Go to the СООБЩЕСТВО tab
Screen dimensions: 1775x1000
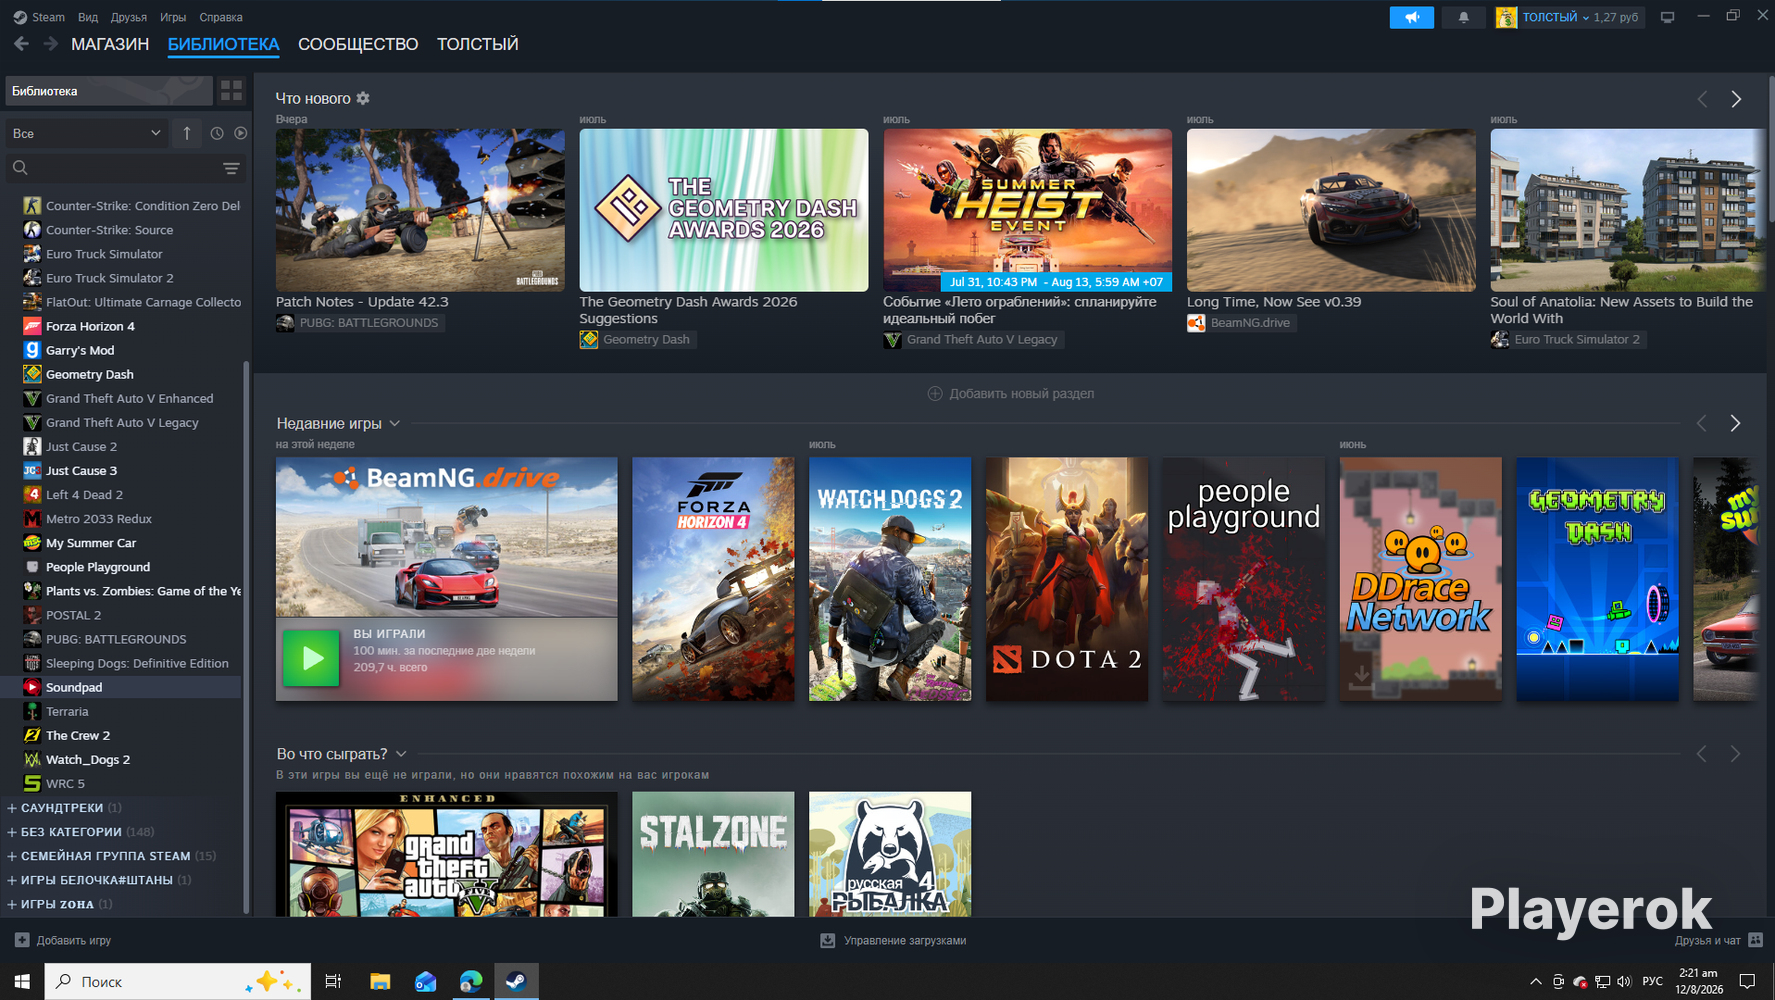tap(358, 44)
